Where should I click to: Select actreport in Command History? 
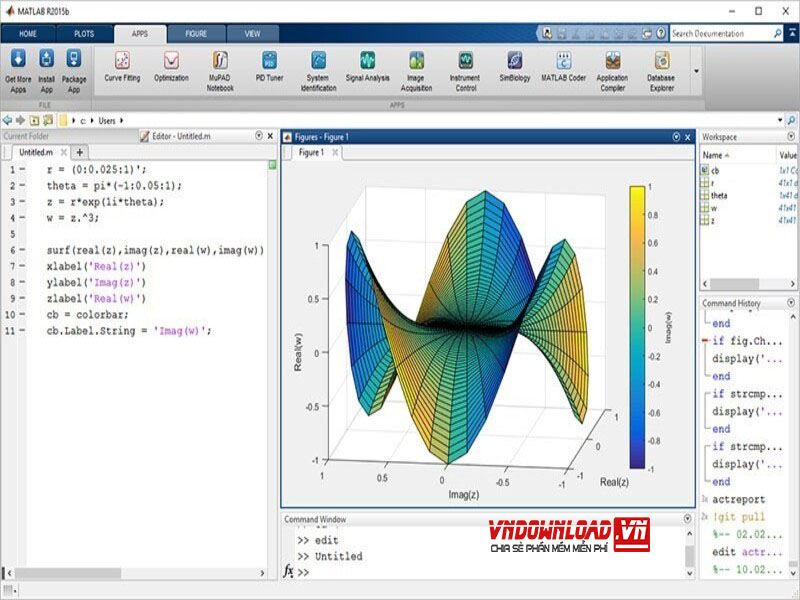coord(738,499)
